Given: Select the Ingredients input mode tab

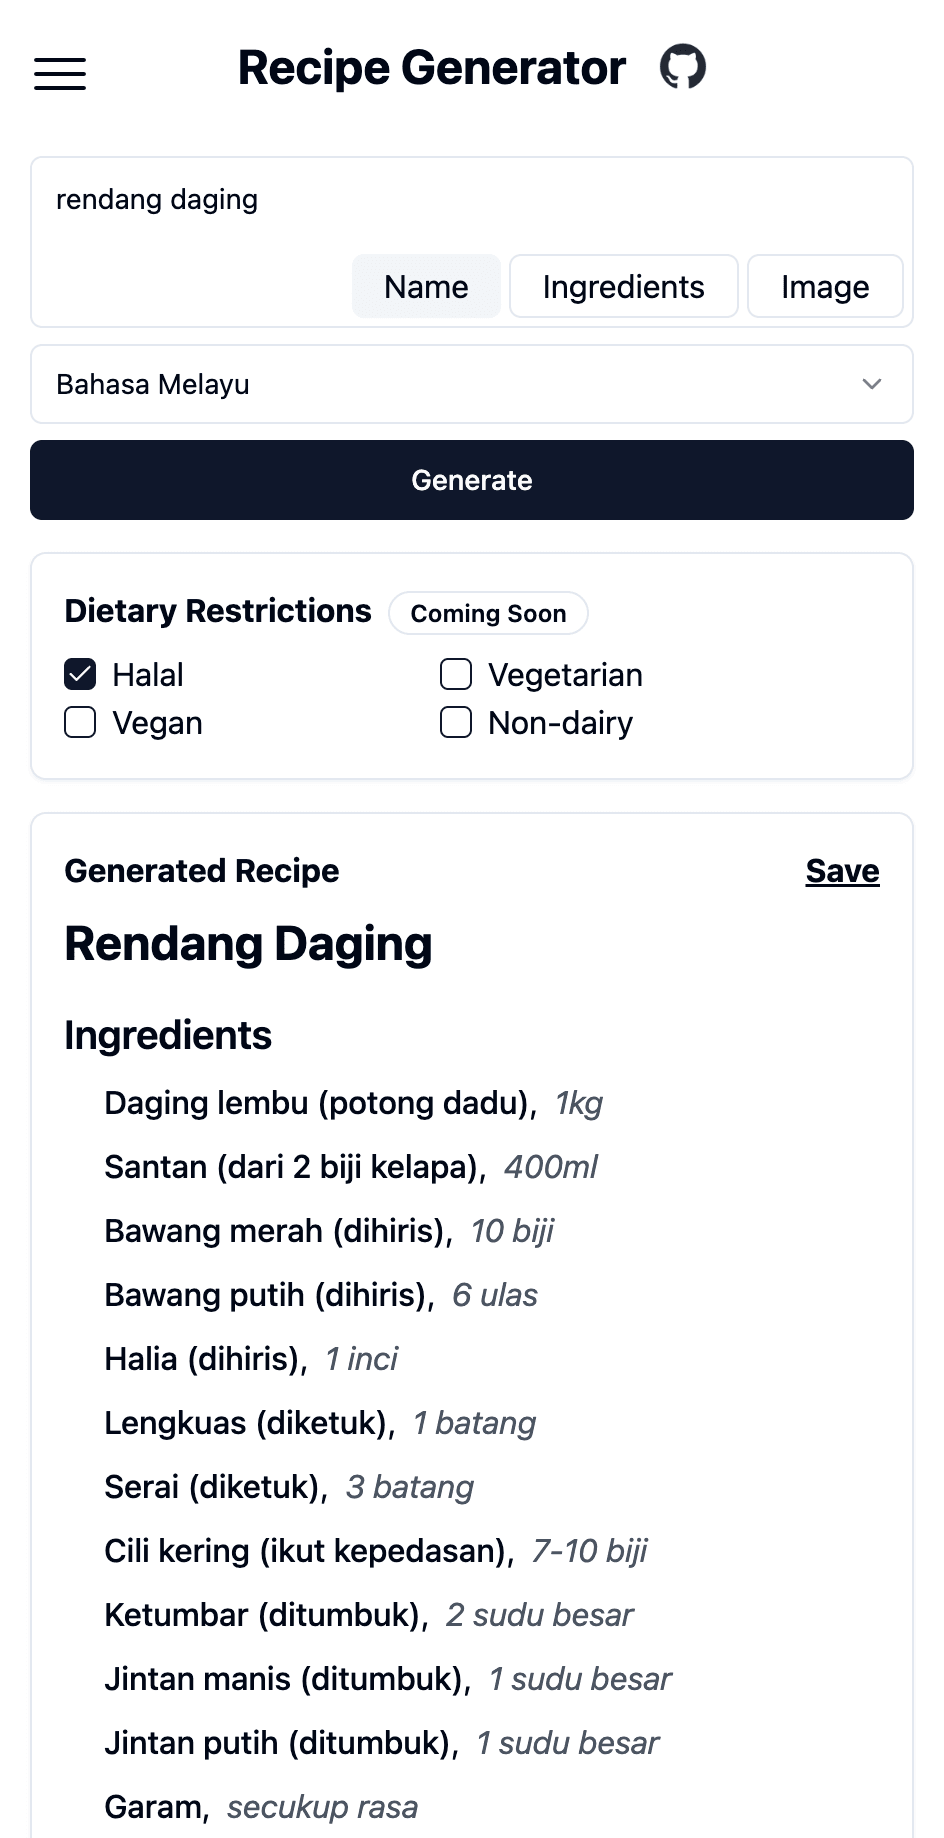Looking at the screenshot, I should [624, 287].
